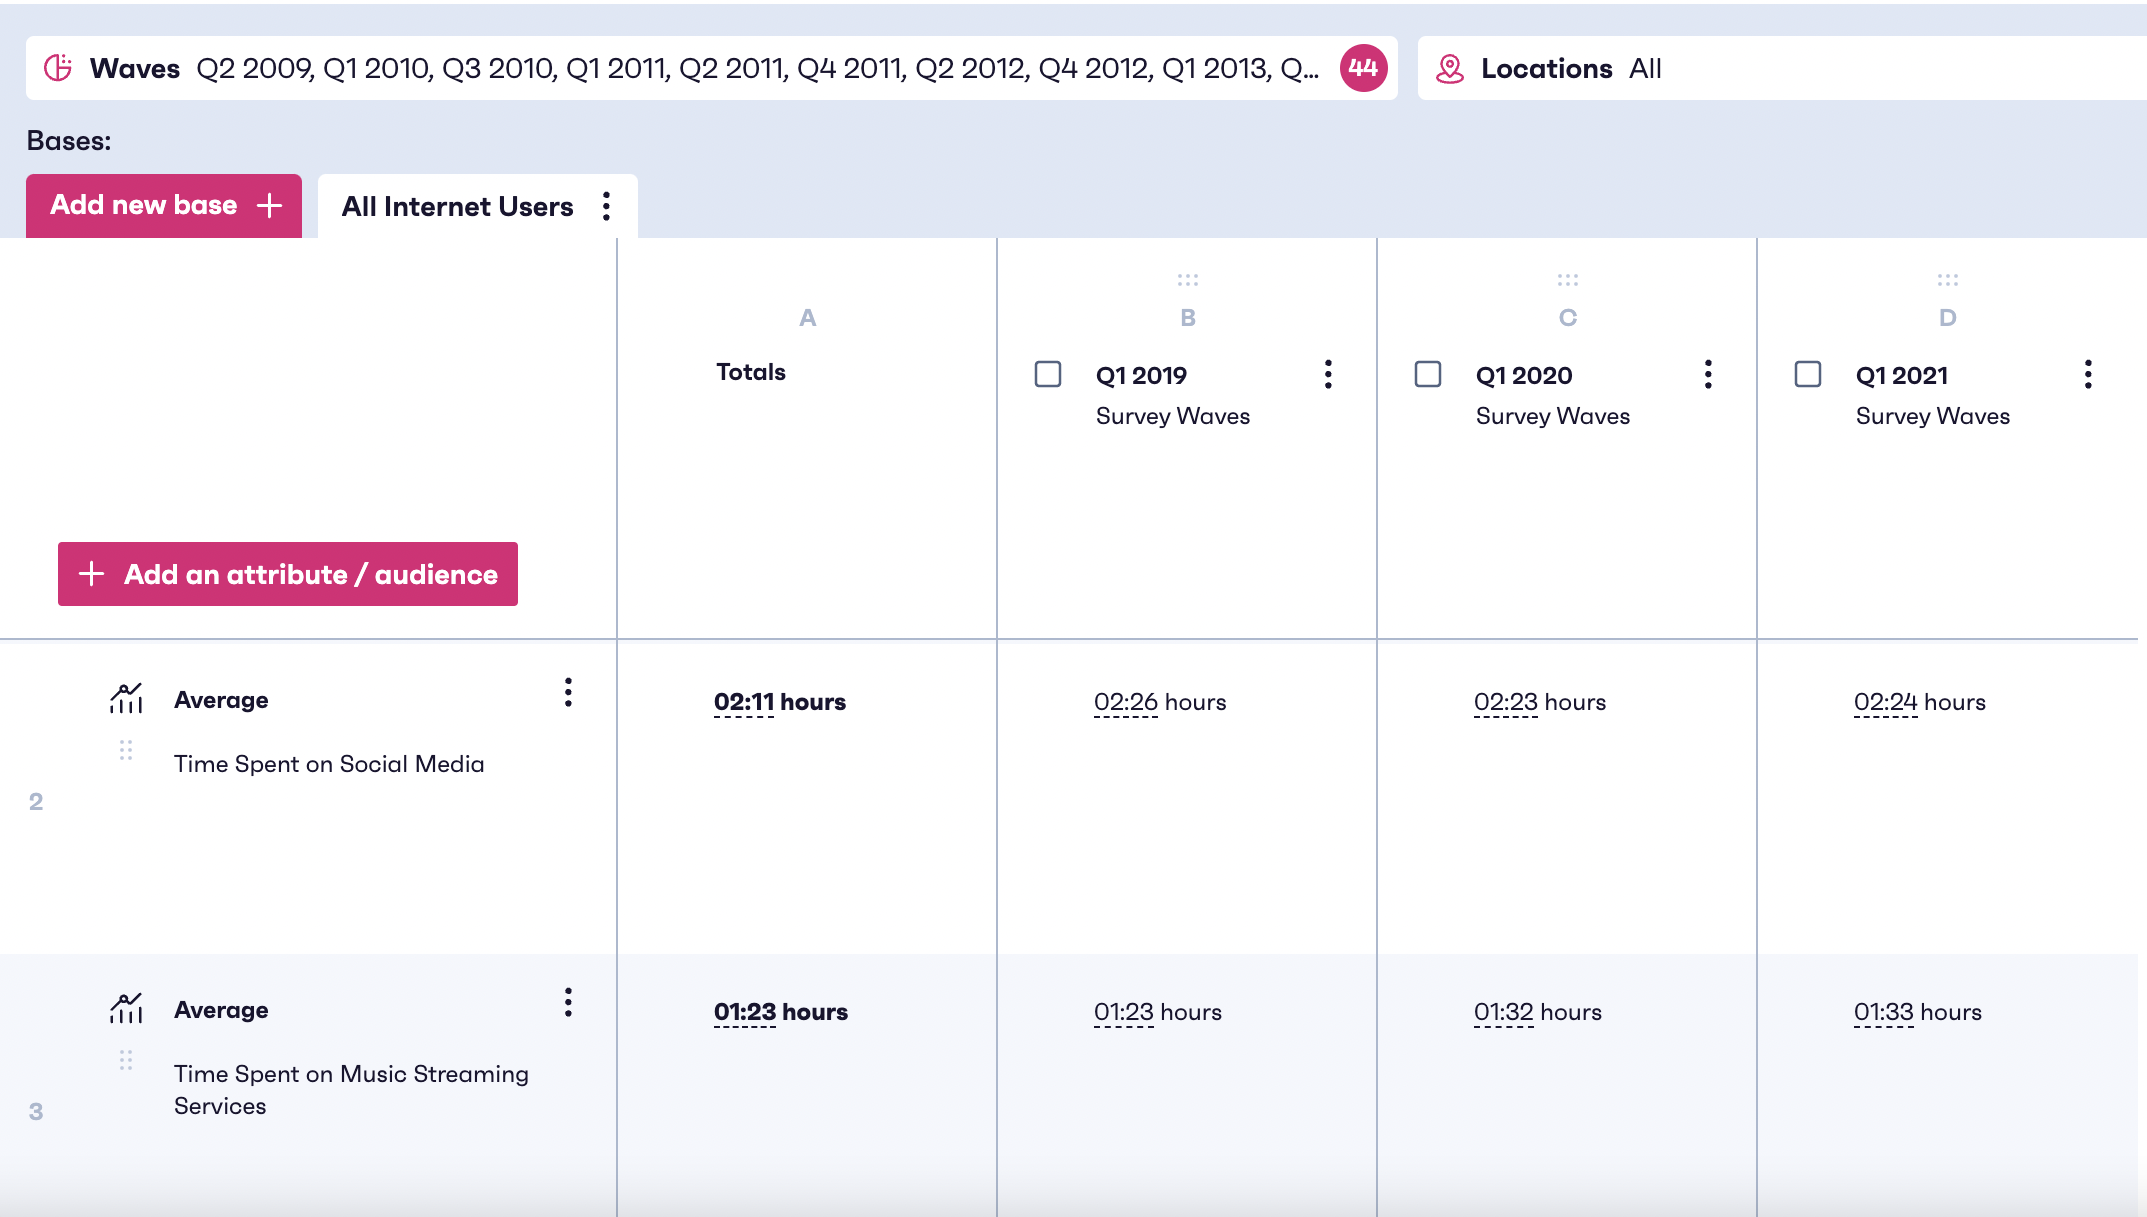The height and width of the screenshot is (1217, 2147).
Task: Click the Add new base button
Action: coord(162,205)
